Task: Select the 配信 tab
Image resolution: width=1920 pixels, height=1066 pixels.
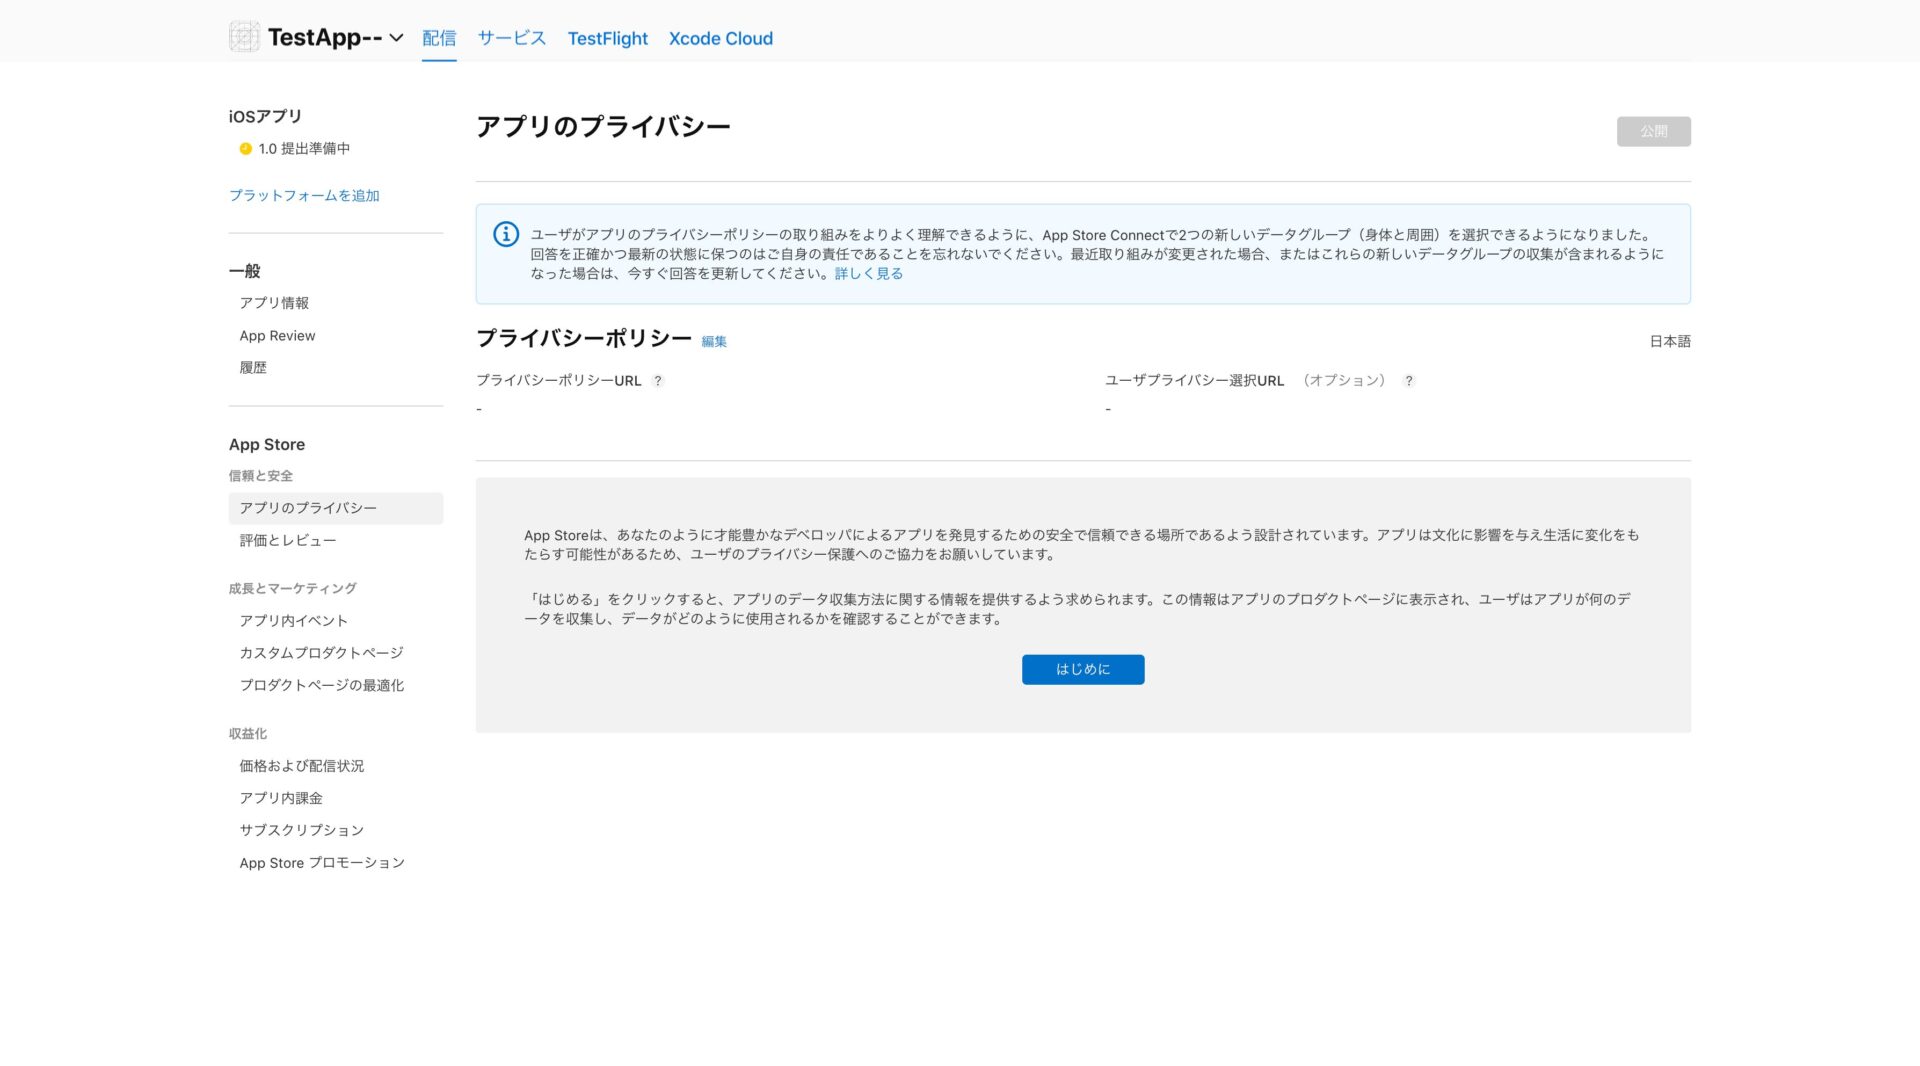Action: pyautogui.click(x=439, y=38)
